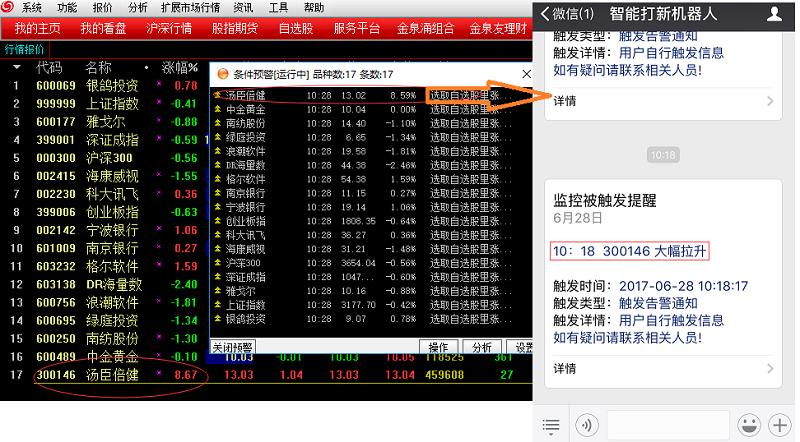This screenshot has width=800, height=442.
Task: Focus the WeChat message input field
Action: click(668, 425)
